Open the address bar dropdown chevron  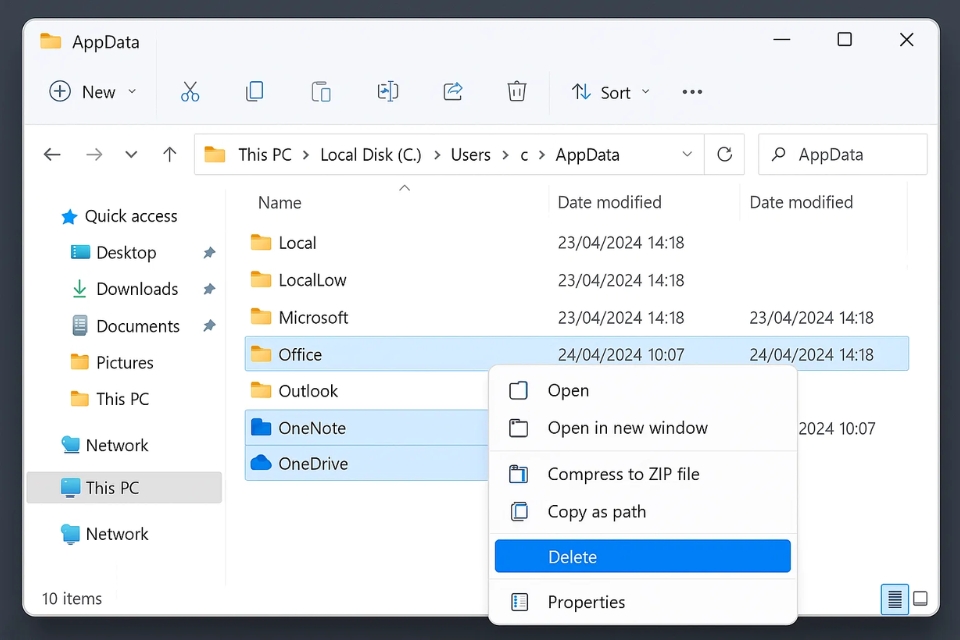687,154
